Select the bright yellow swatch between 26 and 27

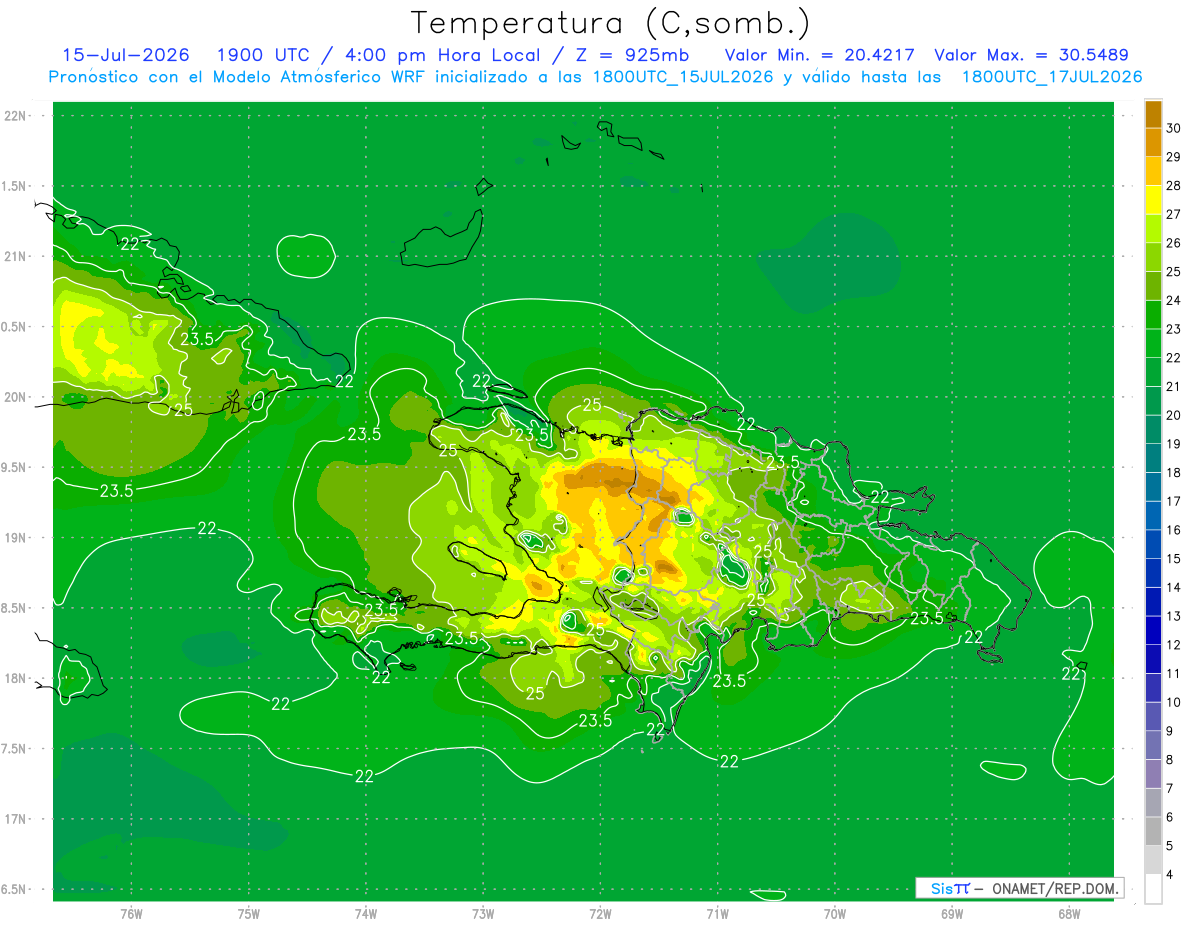coord(1153,228)
